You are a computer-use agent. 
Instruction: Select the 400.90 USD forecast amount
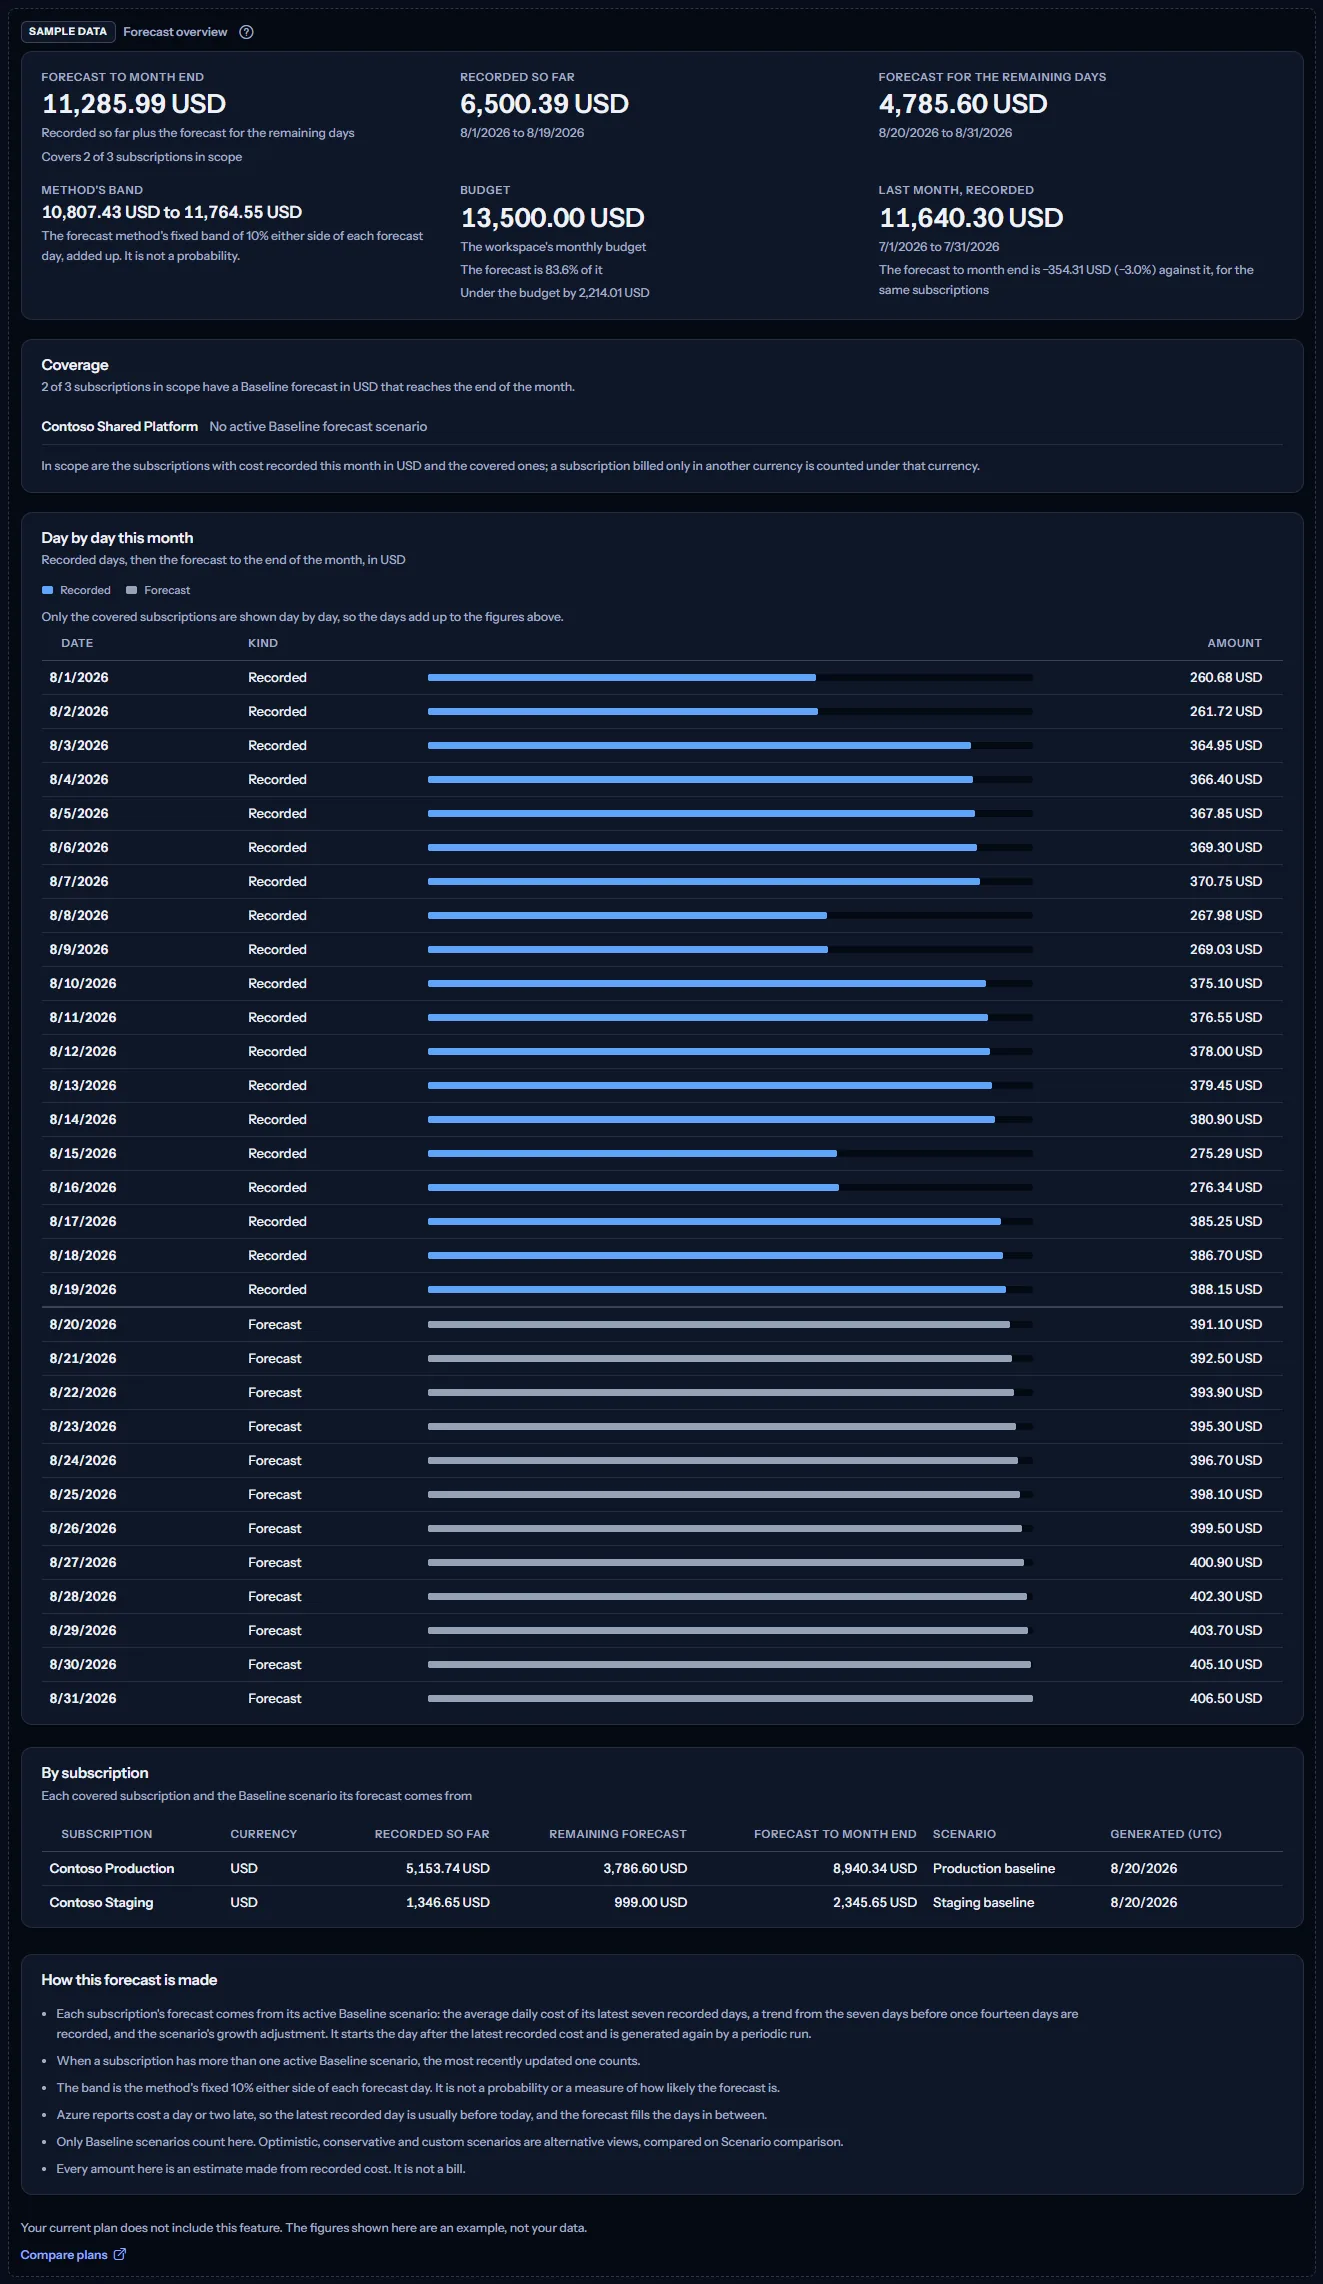[x=1226, y=1562]
